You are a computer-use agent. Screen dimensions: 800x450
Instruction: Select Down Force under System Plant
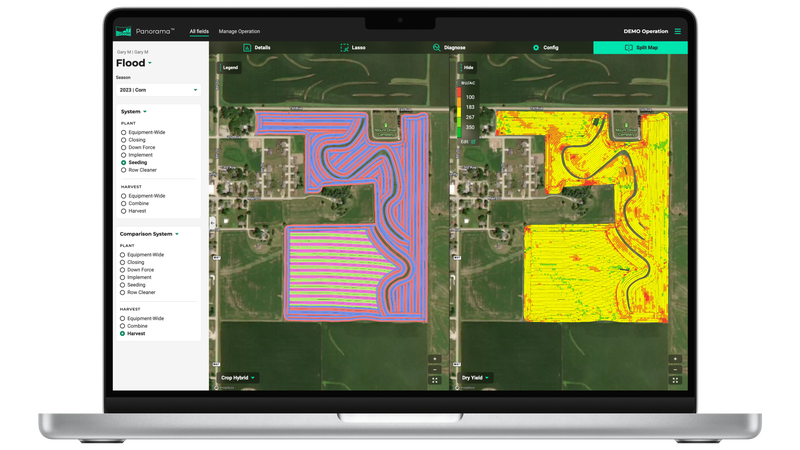[138, 147]
